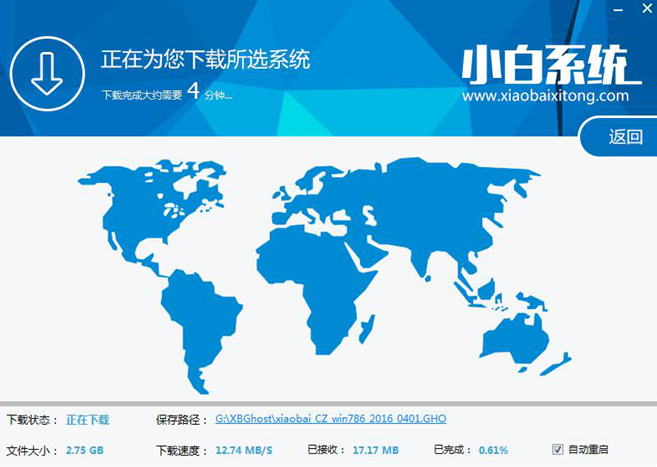Click the 2.75 GB file size value
This screenshot has width=657, height=467.
click(x=85, y=451)
